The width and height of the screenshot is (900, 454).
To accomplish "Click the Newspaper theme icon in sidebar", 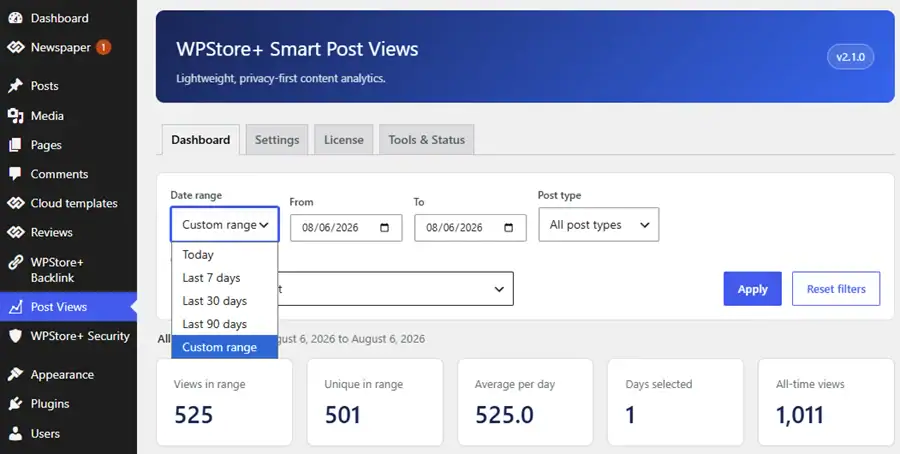I will [15, 47].
